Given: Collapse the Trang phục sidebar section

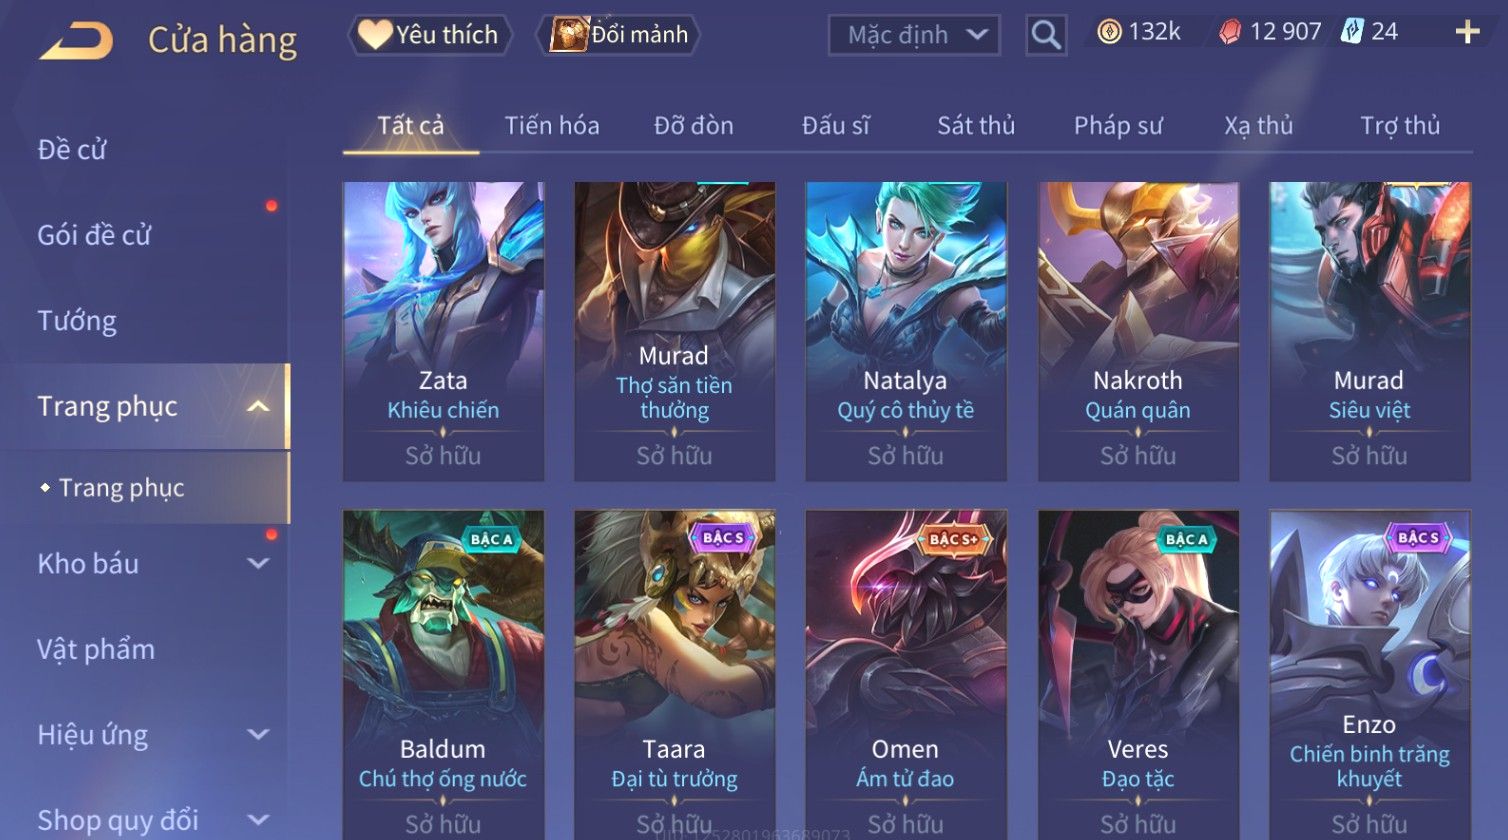Looking at the screenshot, I should (258, 406).
